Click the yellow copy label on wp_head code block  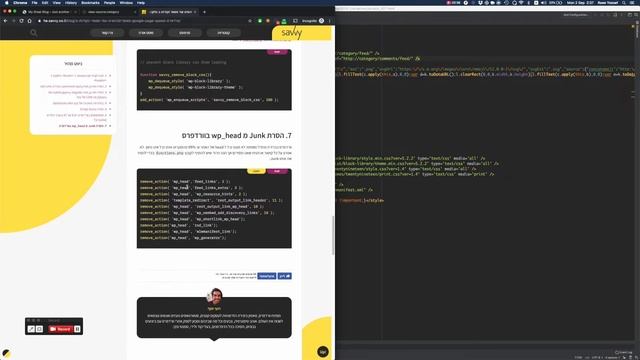(256, 171)
